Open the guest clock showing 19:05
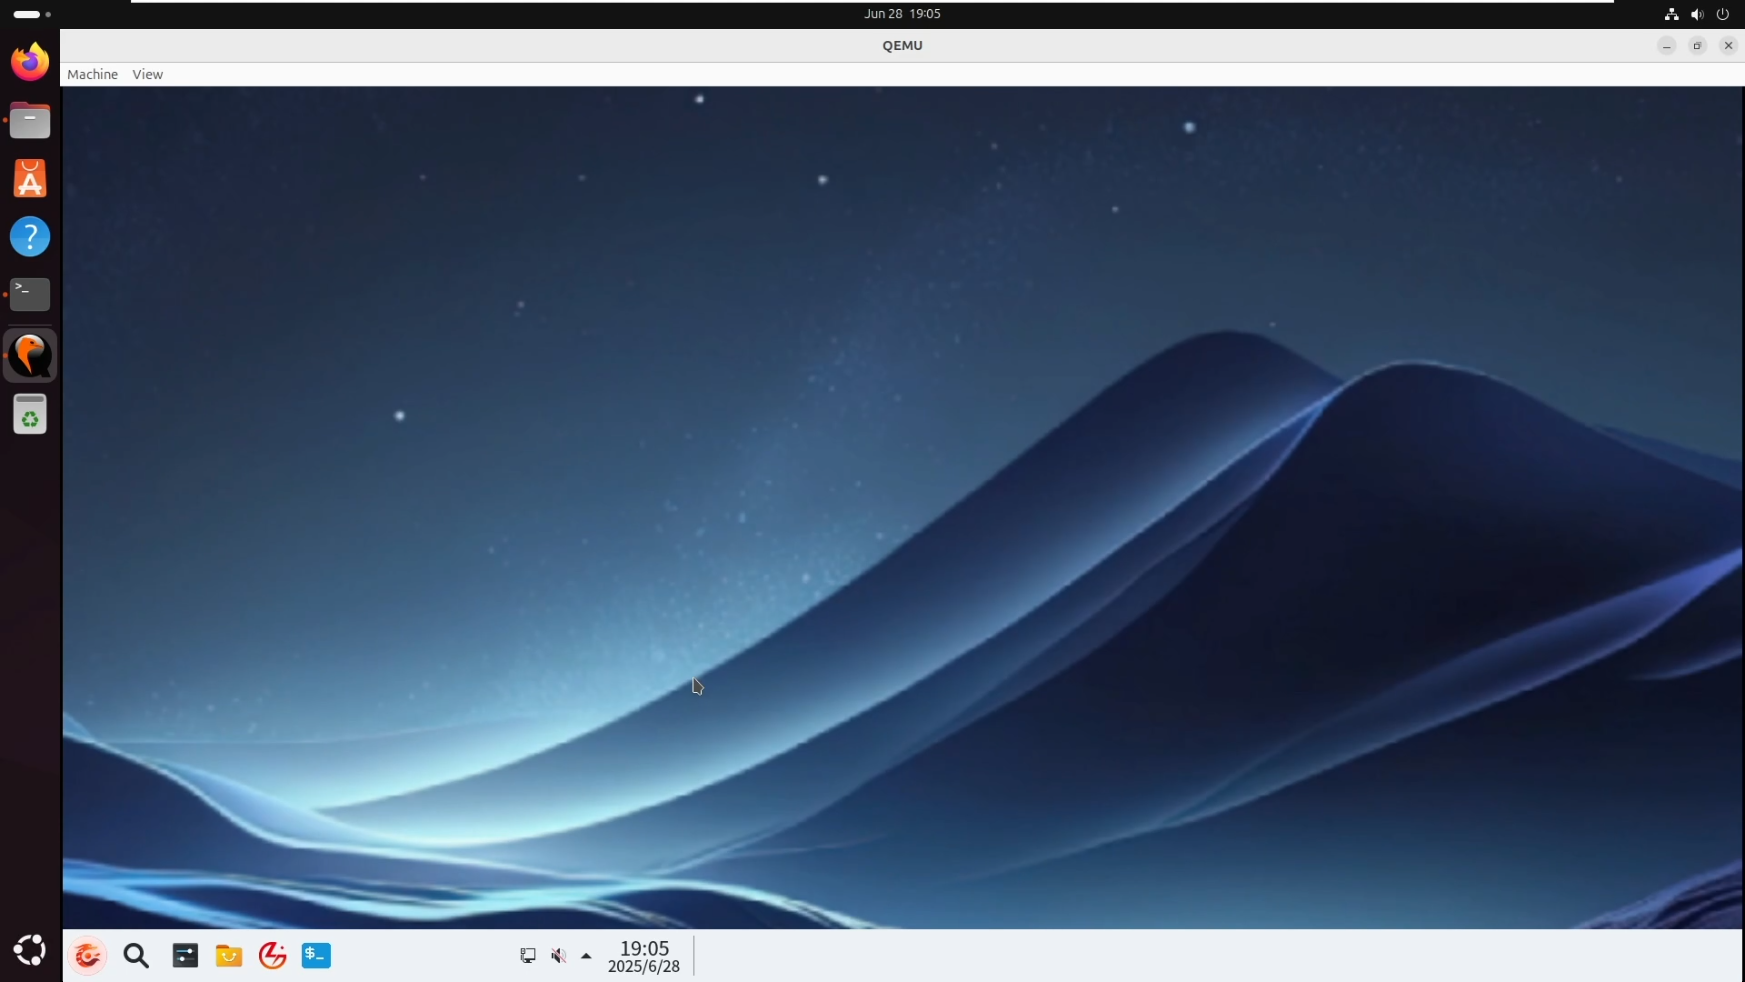 click(644, 956)
